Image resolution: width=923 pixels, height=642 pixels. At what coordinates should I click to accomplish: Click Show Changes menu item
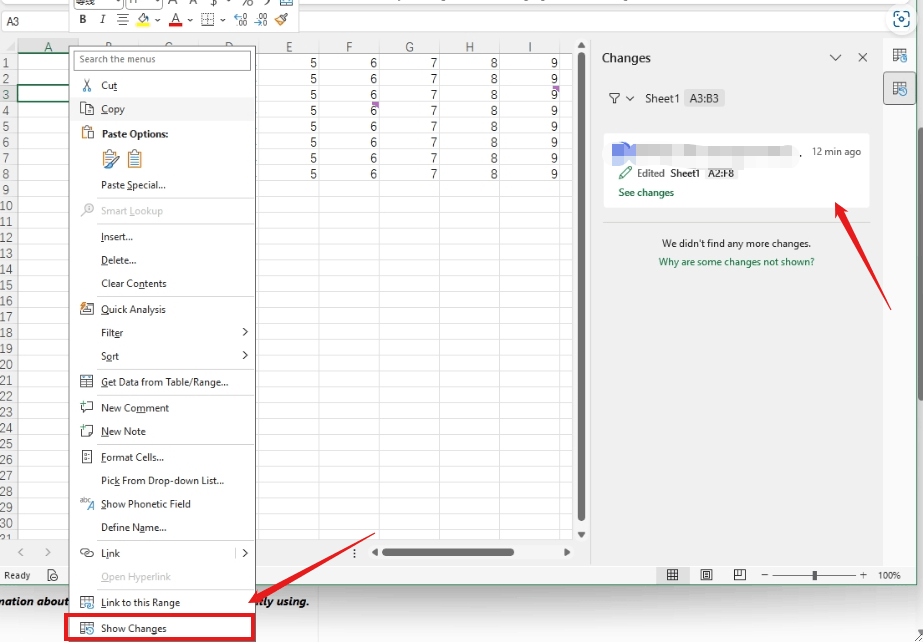pyautogui.click(x=160, y=628)
